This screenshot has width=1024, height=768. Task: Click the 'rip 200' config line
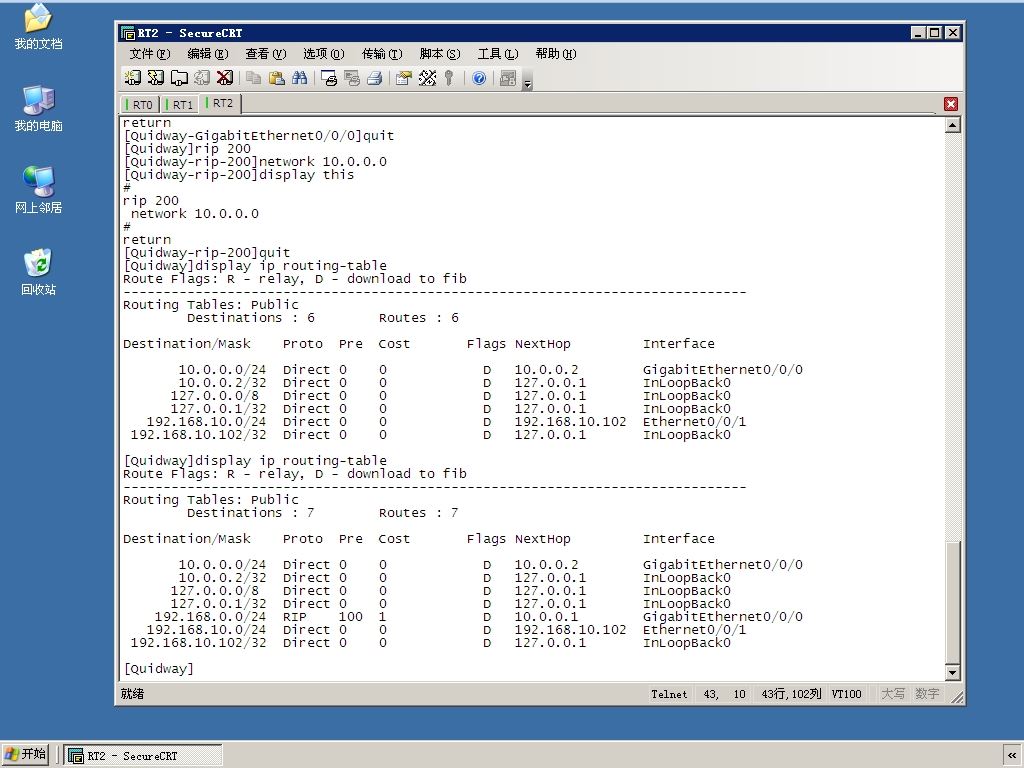point(151,200)
